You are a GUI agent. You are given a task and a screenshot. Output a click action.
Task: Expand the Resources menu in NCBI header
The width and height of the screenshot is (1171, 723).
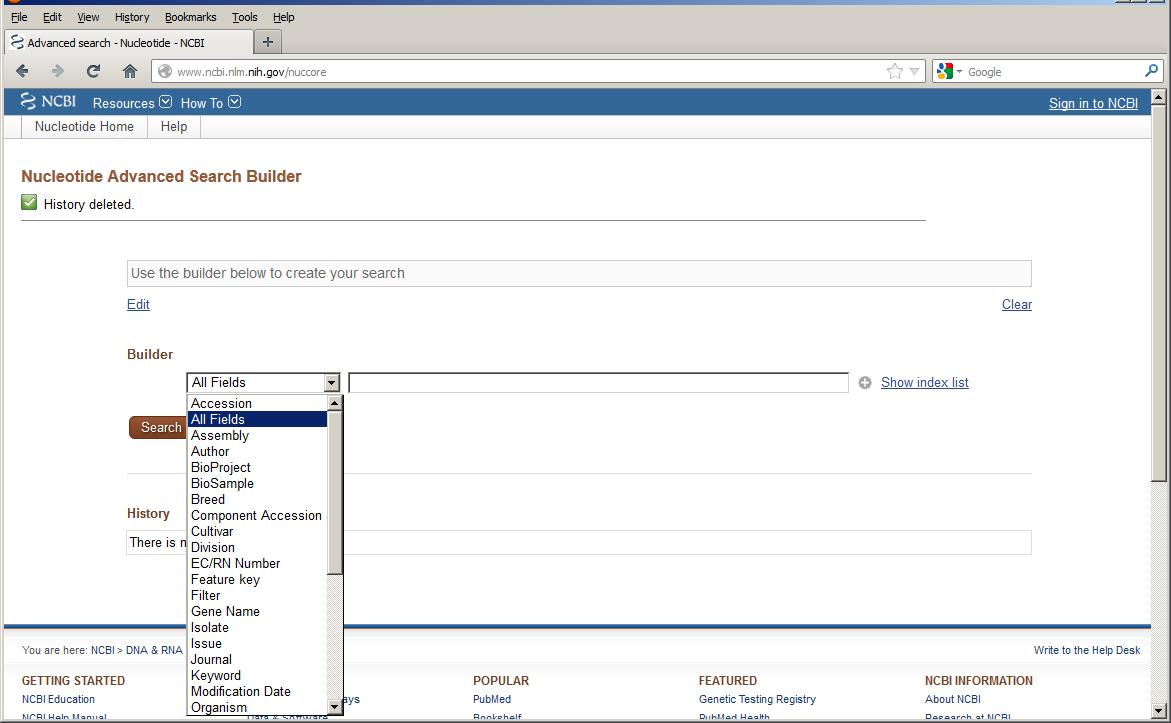[x=132, y=102]
